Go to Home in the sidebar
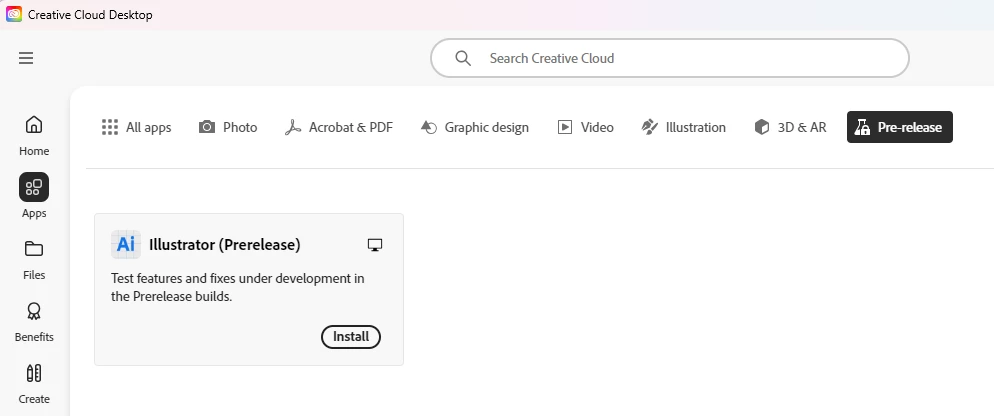The width and height of the screenshot is (994, 416). (34, 135)
